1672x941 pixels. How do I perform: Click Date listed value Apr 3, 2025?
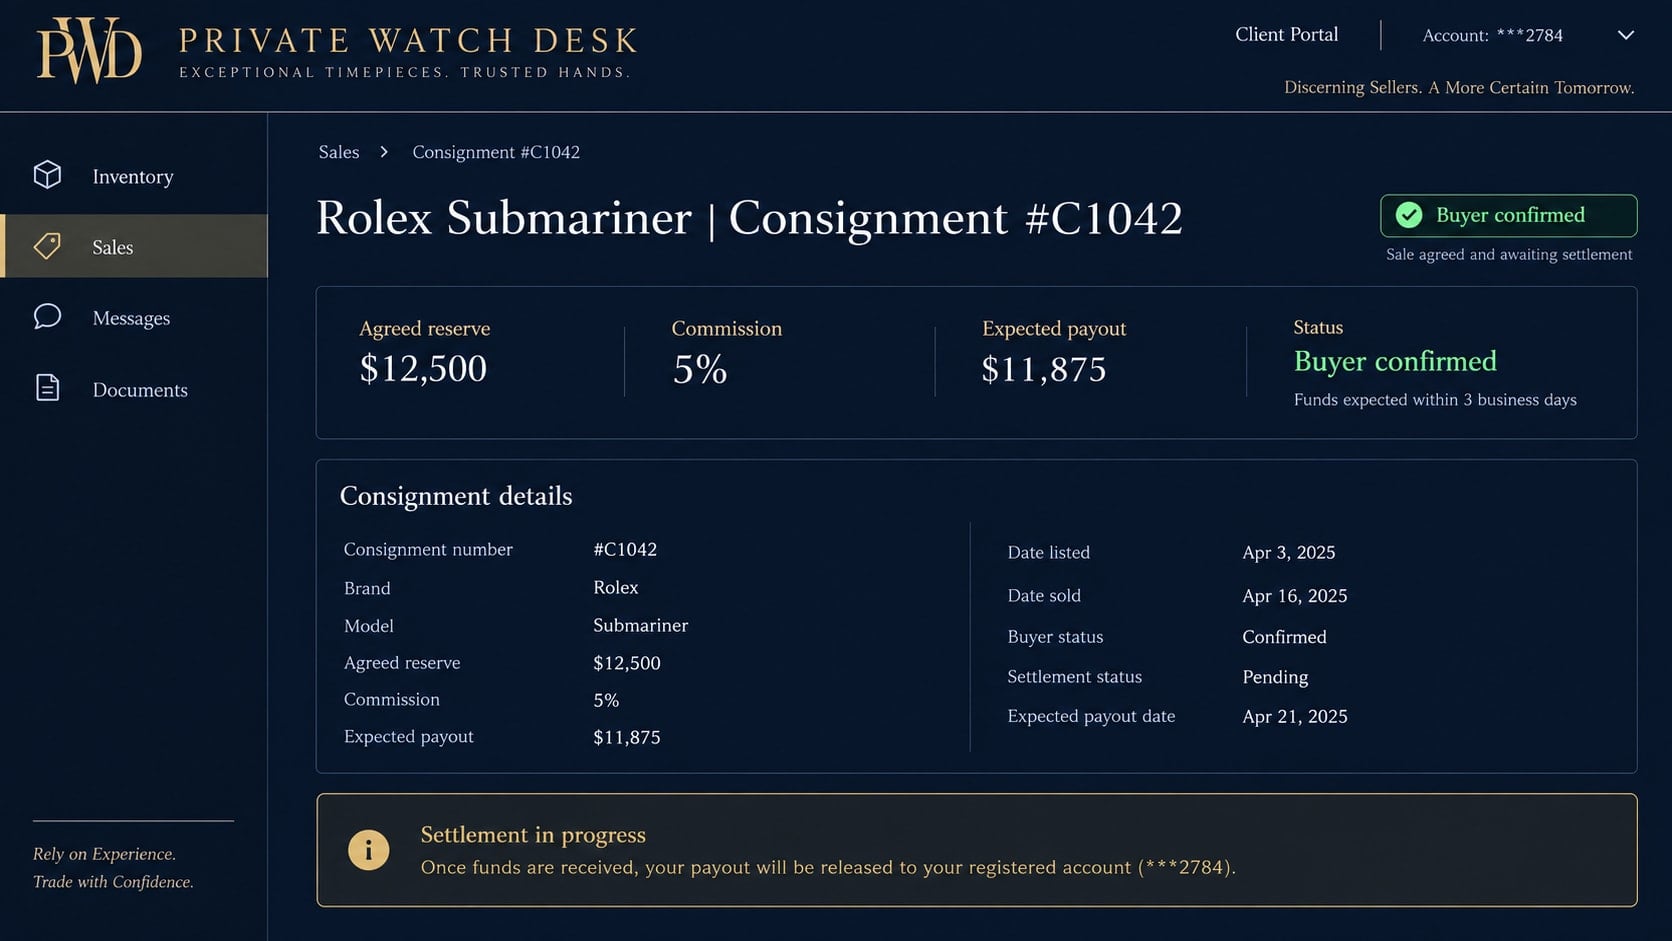click(1289, 552)
